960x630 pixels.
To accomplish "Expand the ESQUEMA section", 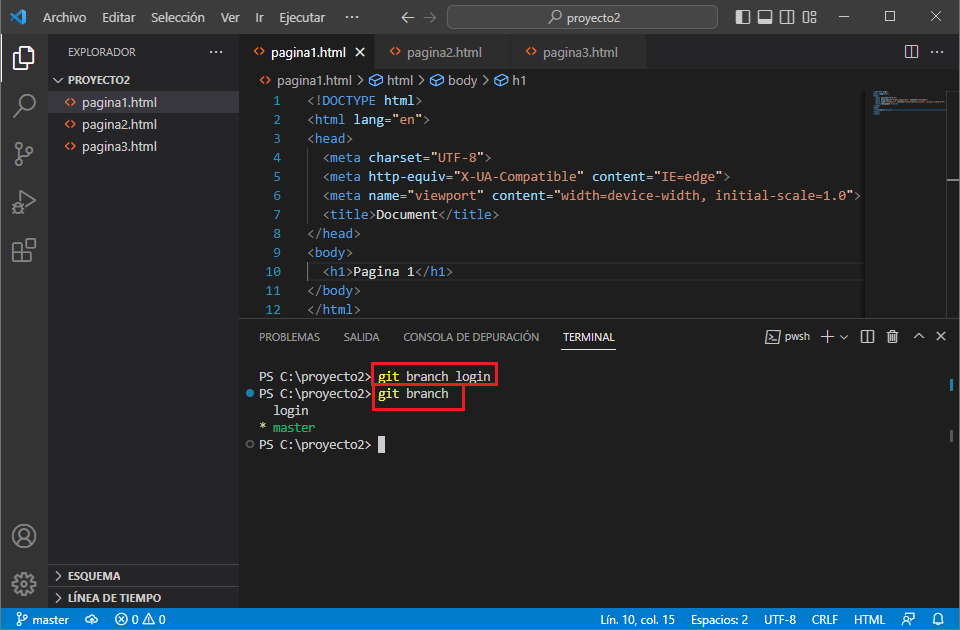I will [x=143, y=576].
